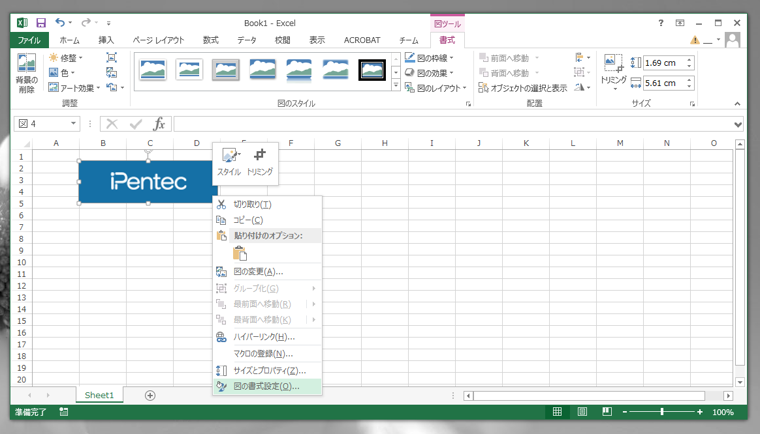Screen dimensions: 760x434
Task: Choose ハイパーリンク(H)... from context menu
Action: click(267, 337)
